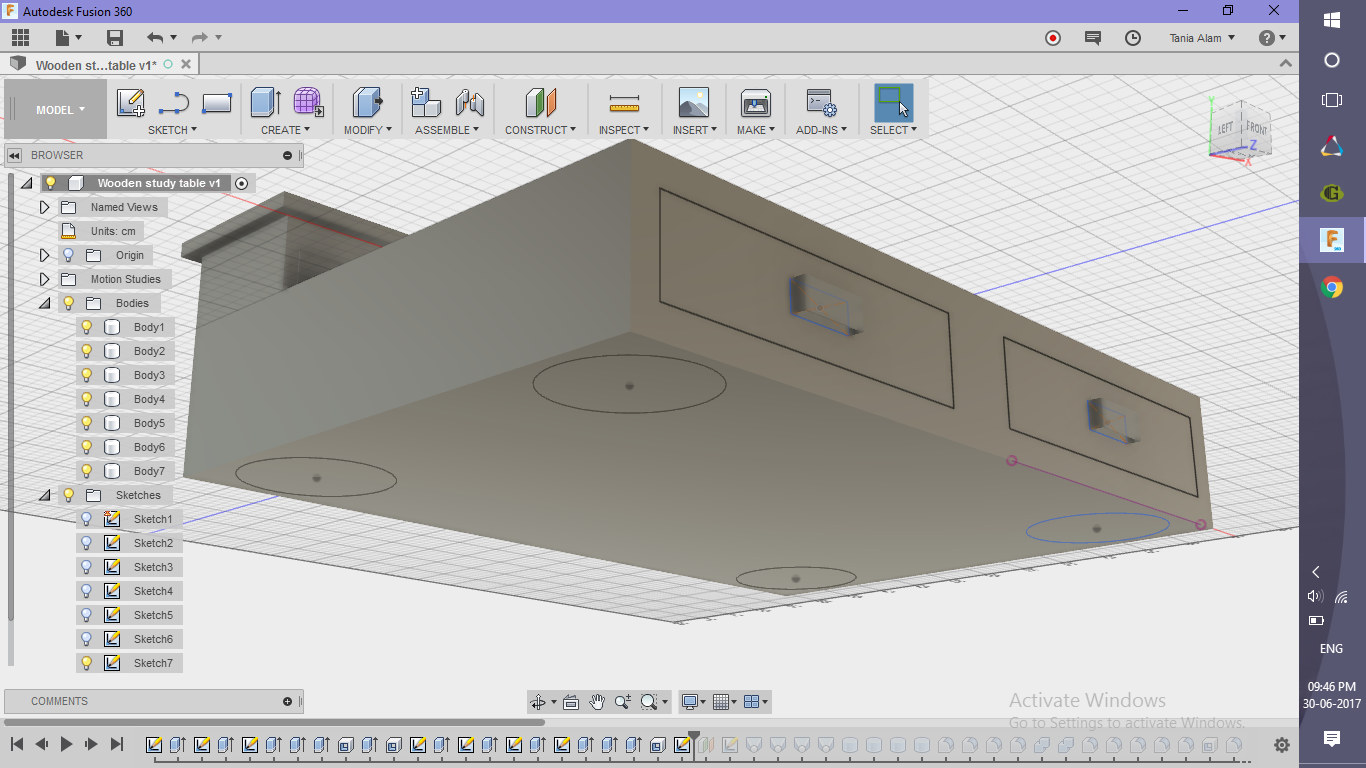This screenshot has height=768, width=1366.
Task: Open the INSPECT menu
Action: pos(624,130)
